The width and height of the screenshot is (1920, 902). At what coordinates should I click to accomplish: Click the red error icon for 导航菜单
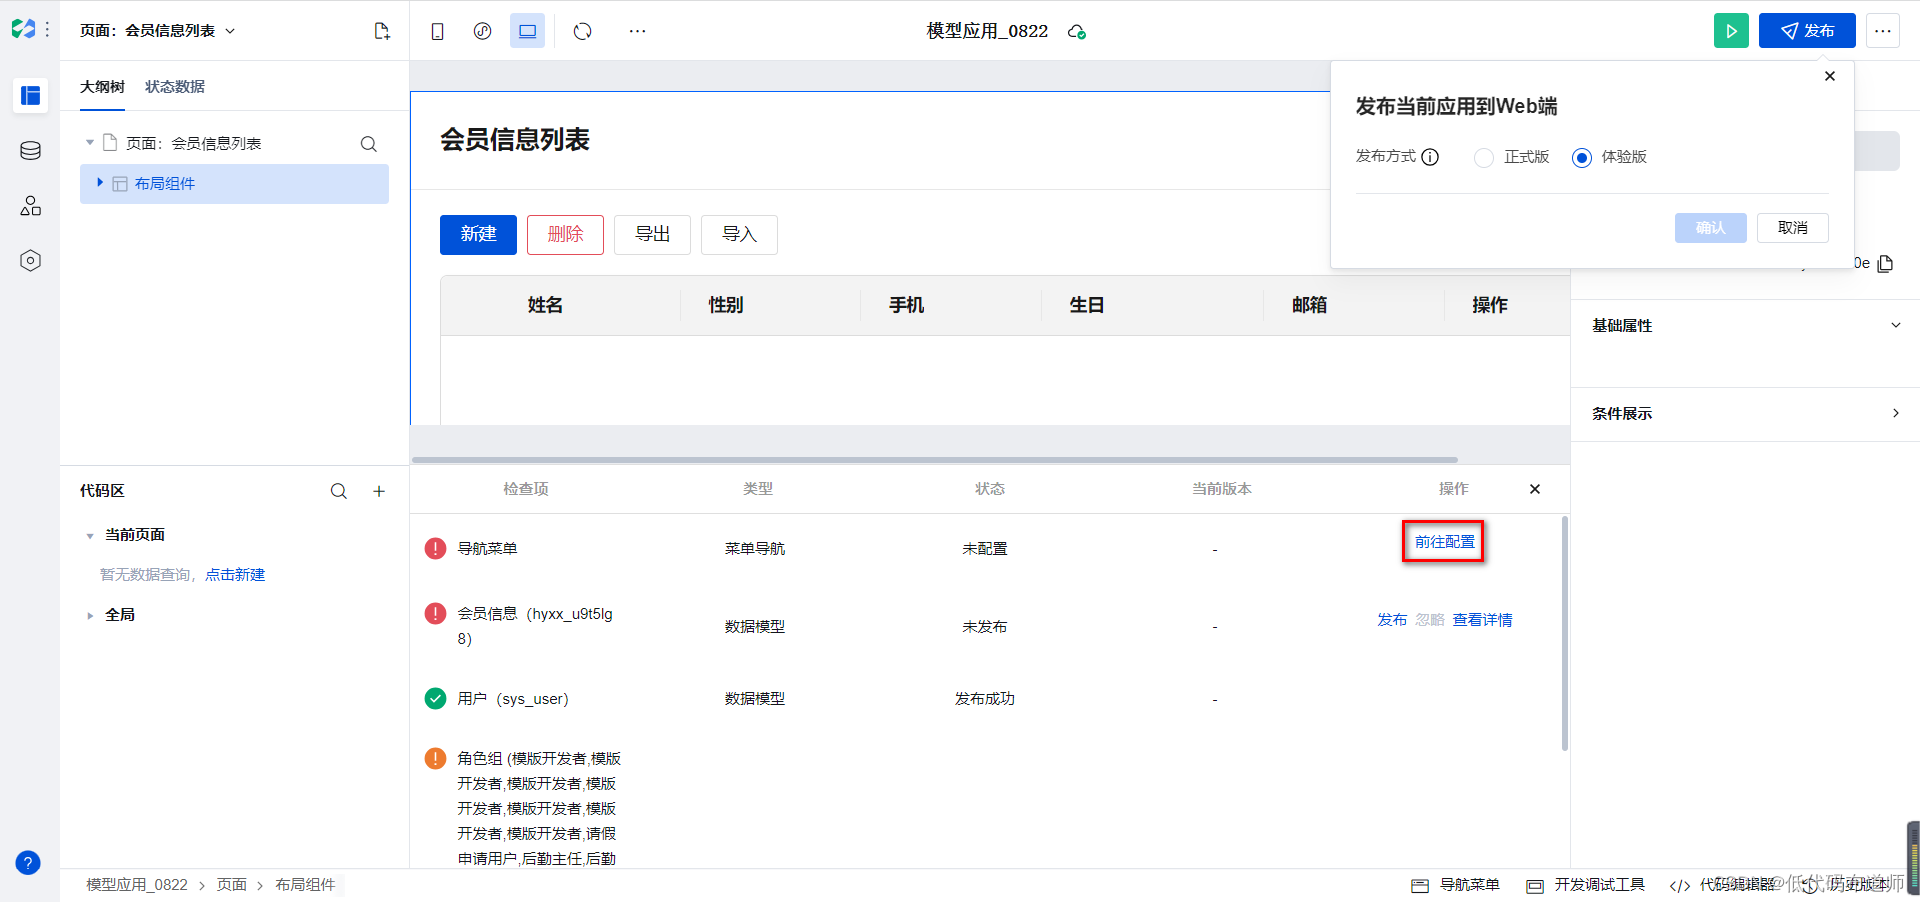tap(435, 548)
